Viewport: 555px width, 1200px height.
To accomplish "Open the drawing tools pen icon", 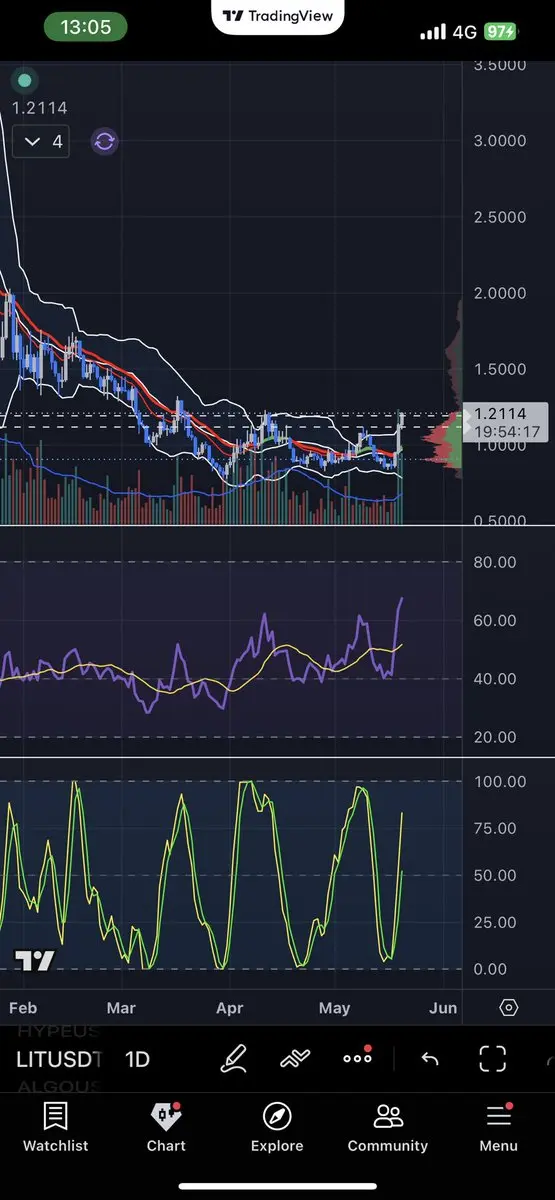I will tap(233, 1058).
